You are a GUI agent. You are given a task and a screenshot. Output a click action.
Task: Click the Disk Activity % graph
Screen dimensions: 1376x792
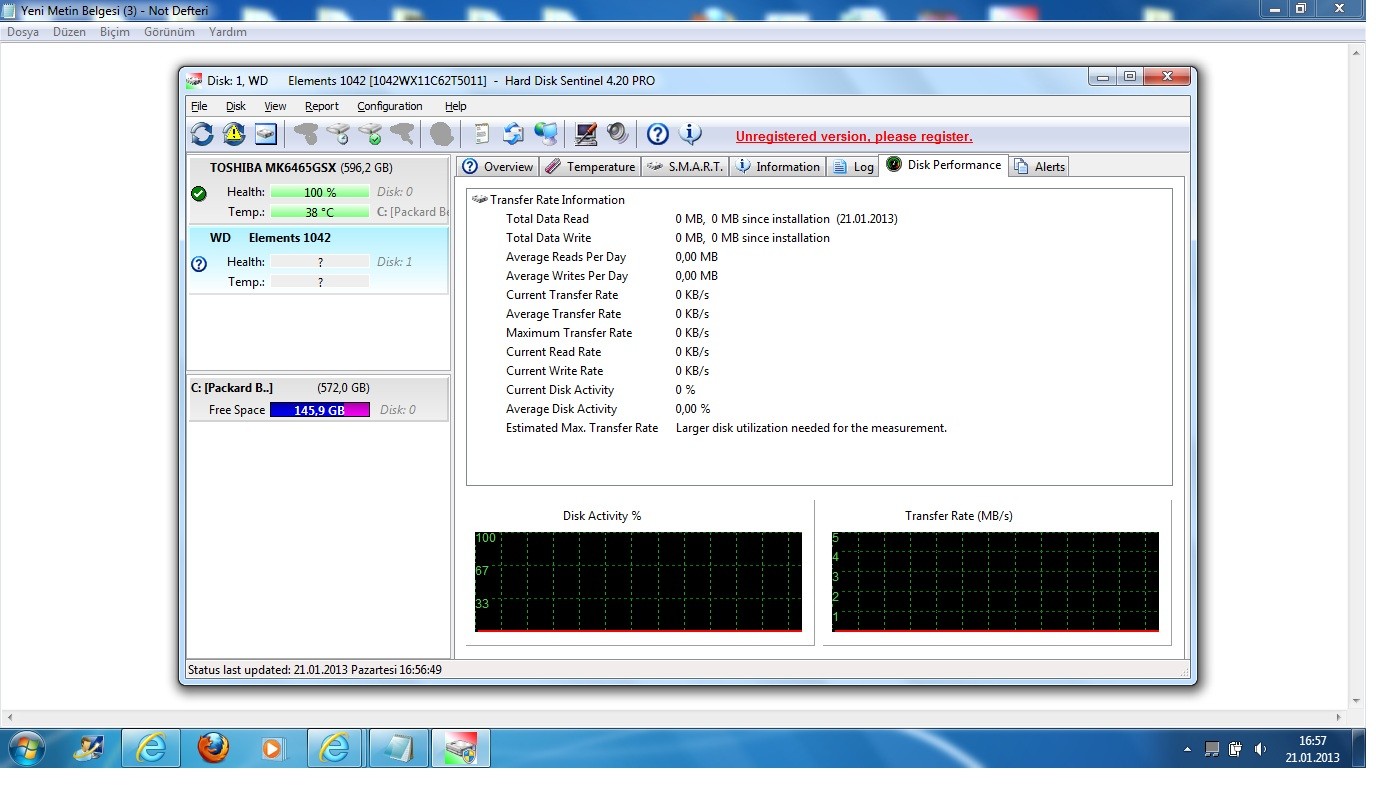[x=638, y=582]
